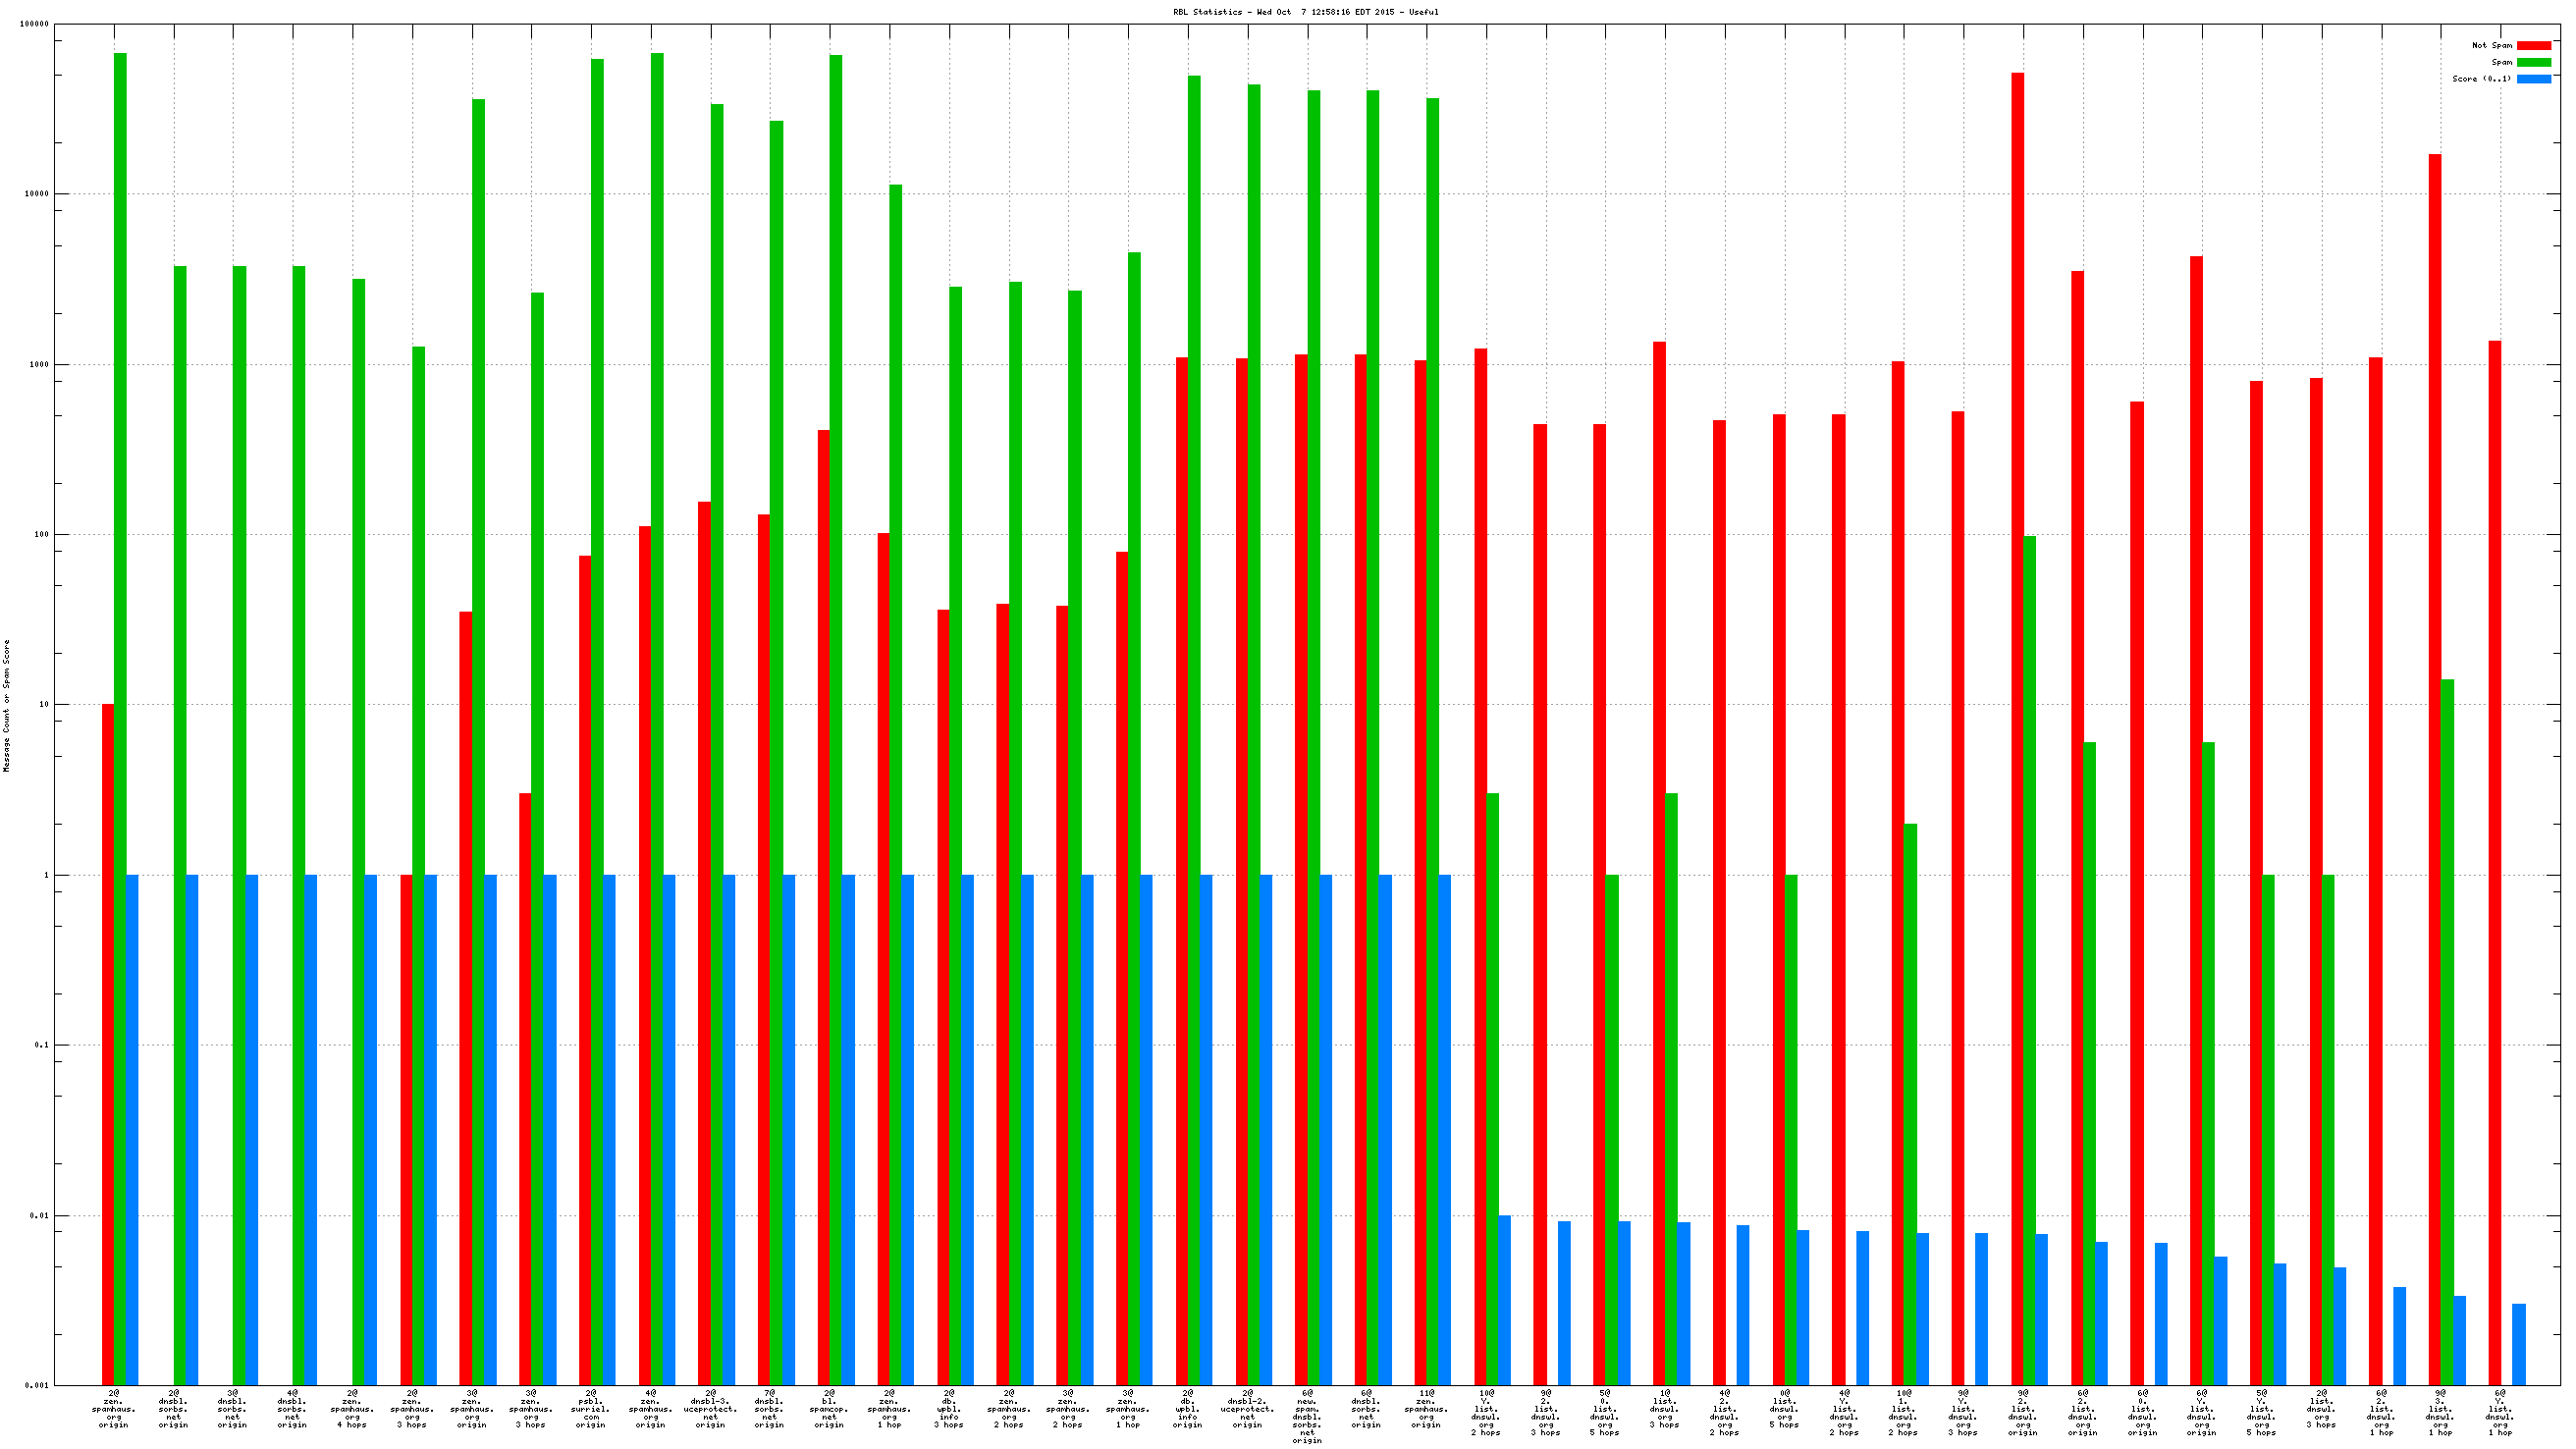Click the bl.spamcop.net origin axis label
This screenshot has height=1449, width=2576.
829,1408
